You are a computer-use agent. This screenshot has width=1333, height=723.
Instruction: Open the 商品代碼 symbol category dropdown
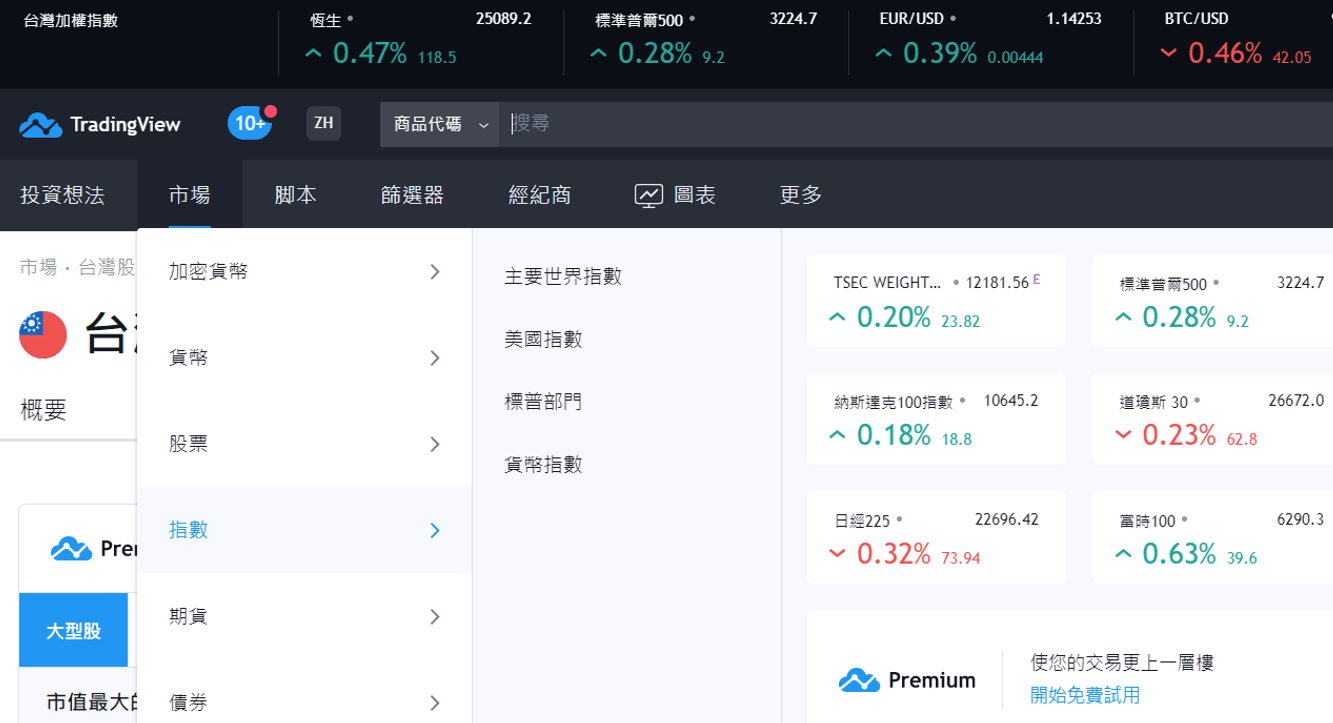click(438, 124)
